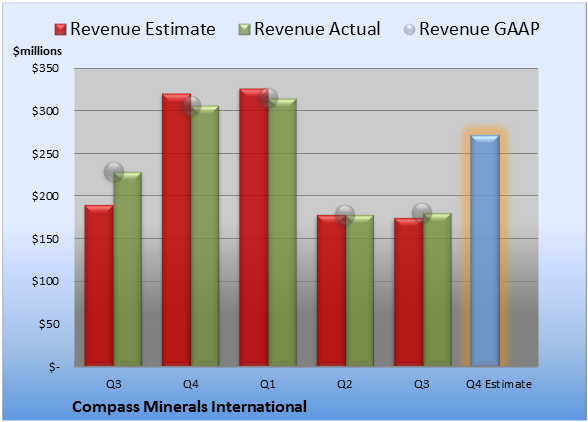Screen dimensions: 588x422
Task: Select the red Q1 Revenue Estimate bar
Action: [x=254, y=227]
